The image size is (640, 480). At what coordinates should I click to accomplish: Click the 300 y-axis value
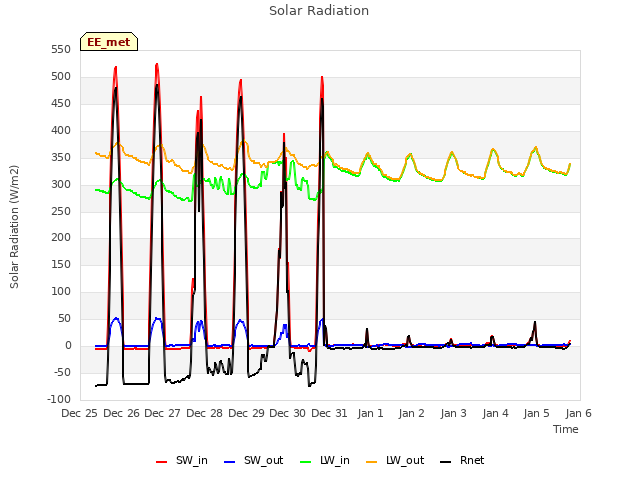(61, 184)
